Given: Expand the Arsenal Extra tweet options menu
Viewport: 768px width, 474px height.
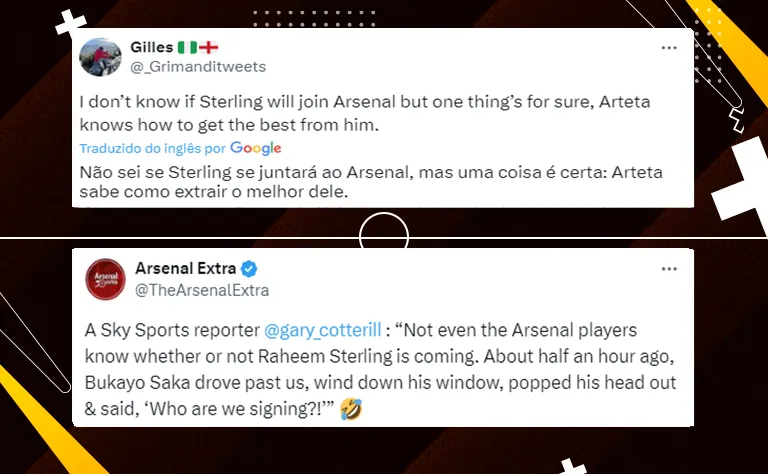Looking at the screenshot, I should point(669,270).
